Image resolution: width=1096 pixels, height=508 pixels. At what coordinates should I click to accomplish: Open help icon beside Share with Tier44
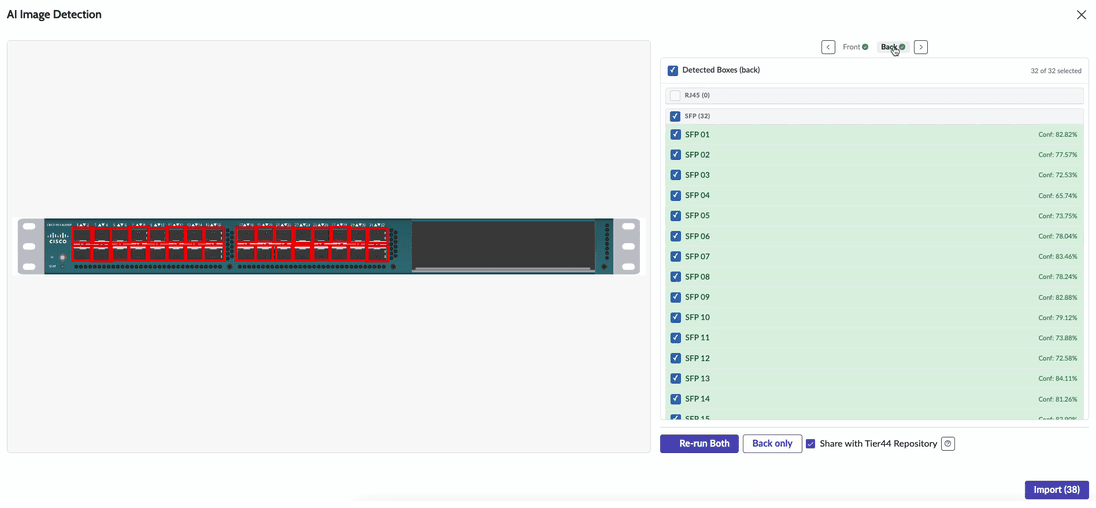(x=948, y=444)
